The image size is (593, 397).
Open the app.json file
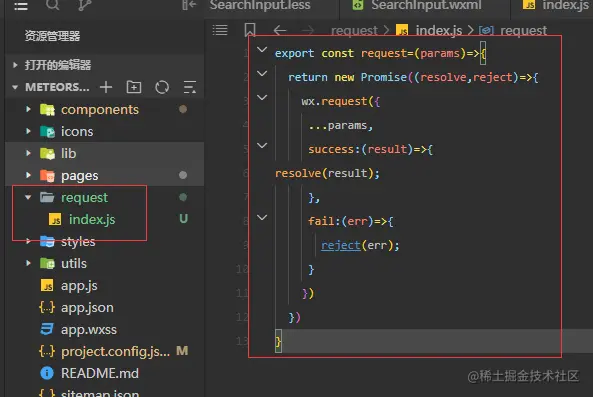click(87, 307)
